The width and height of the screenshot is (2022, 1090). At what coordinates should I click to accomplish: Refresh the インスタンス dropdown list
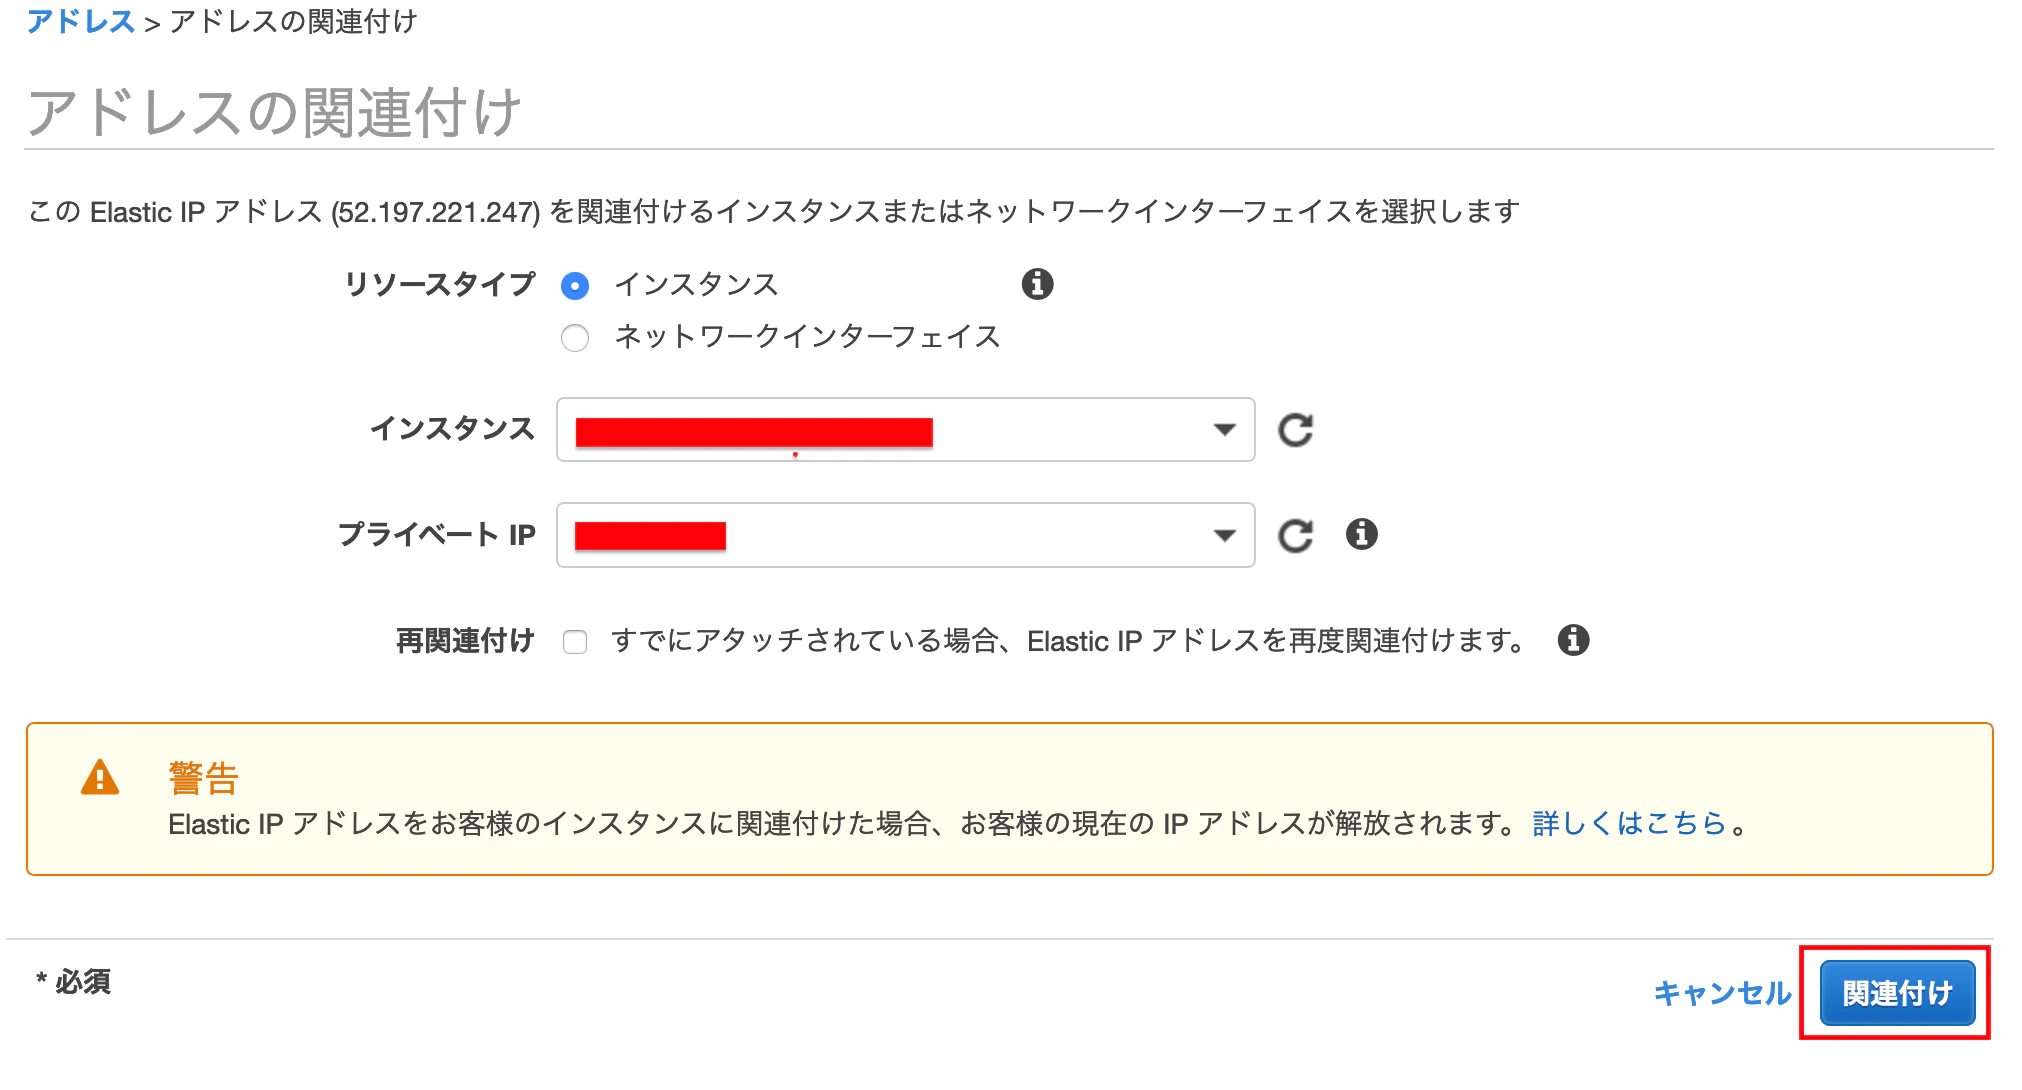1296,430
